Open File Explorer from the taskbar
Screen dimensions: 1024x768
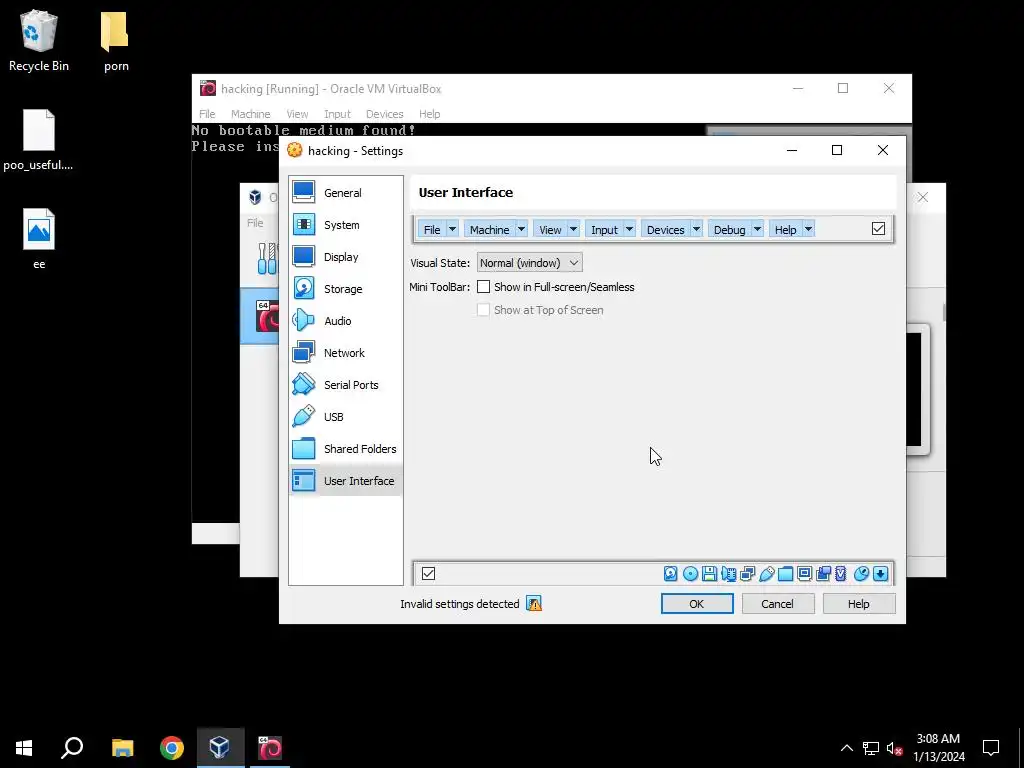123,748
